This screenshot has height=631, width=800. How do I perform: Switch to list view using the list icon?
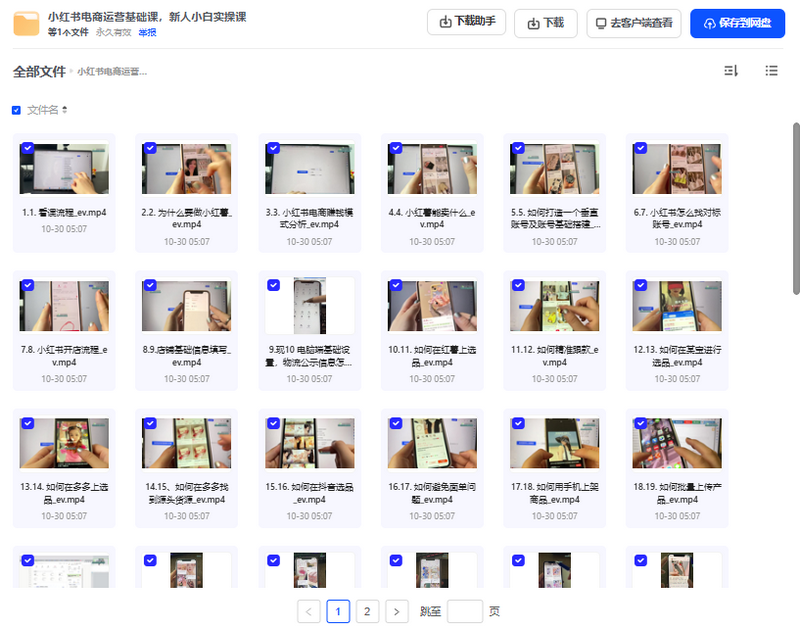pyautogui.click(x=770, y=71)
